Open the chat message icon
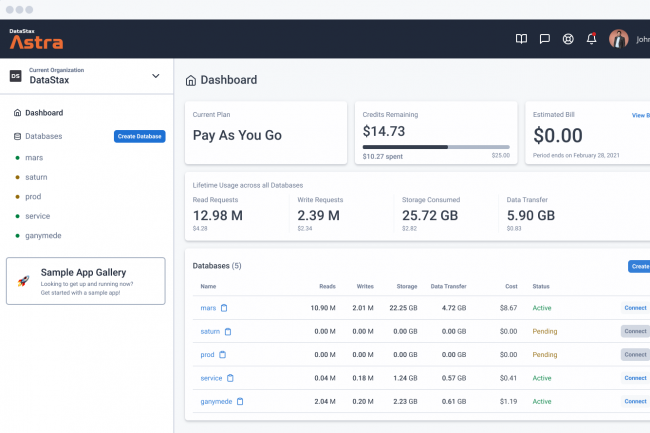This screenshot has width=650, height=433. click(x=544, y=39)
